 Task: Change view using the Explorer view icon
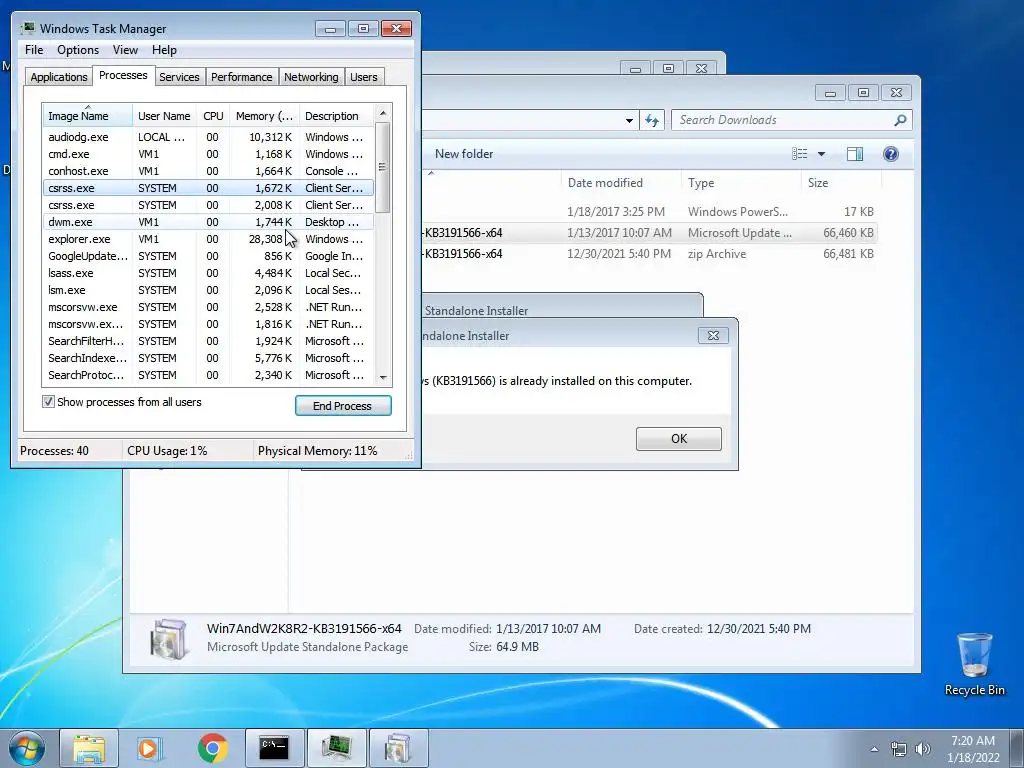pyautogui.click(x=799, y=153)
